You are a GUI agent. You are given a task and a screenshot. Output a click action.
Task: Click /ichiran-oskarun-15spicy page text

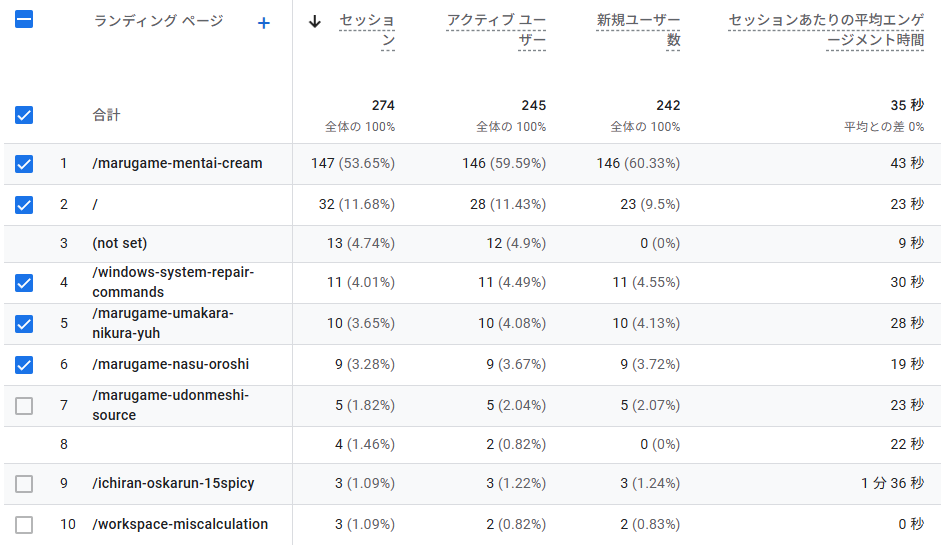coord(173,483)
